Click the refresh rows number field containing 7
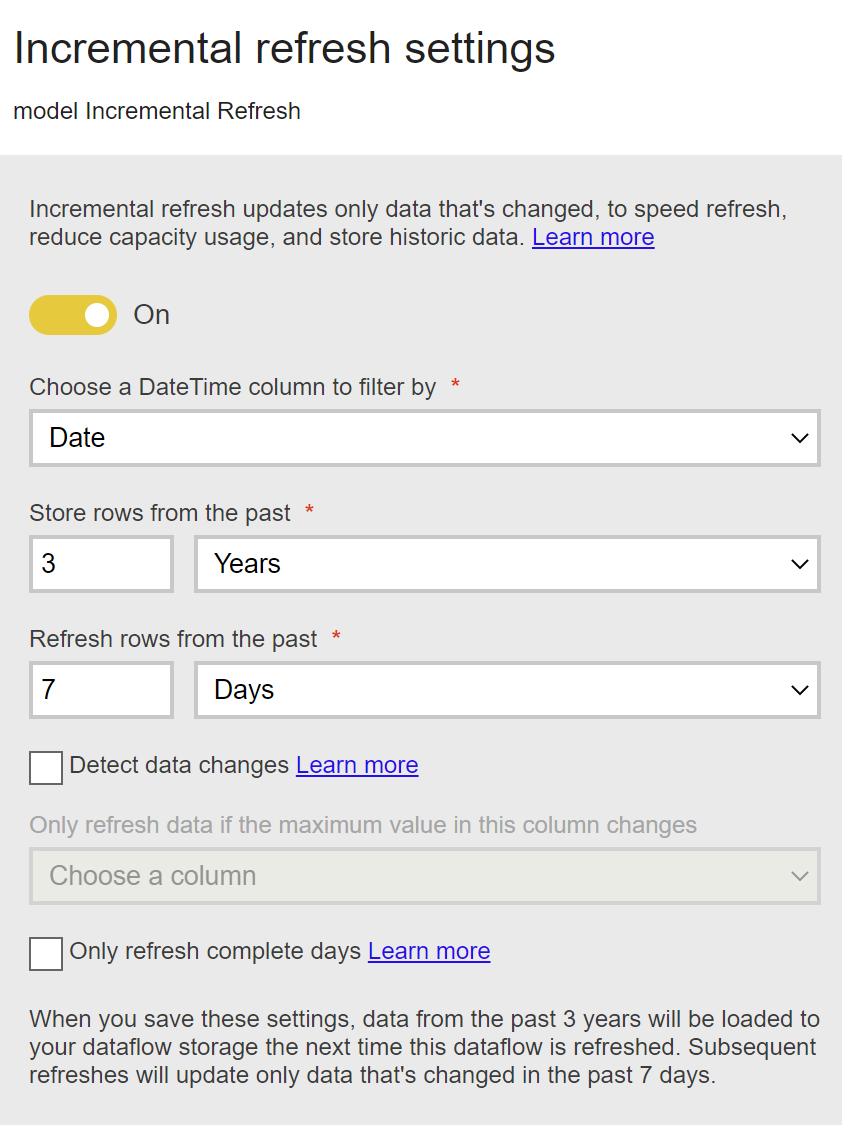 click(101, 690)
